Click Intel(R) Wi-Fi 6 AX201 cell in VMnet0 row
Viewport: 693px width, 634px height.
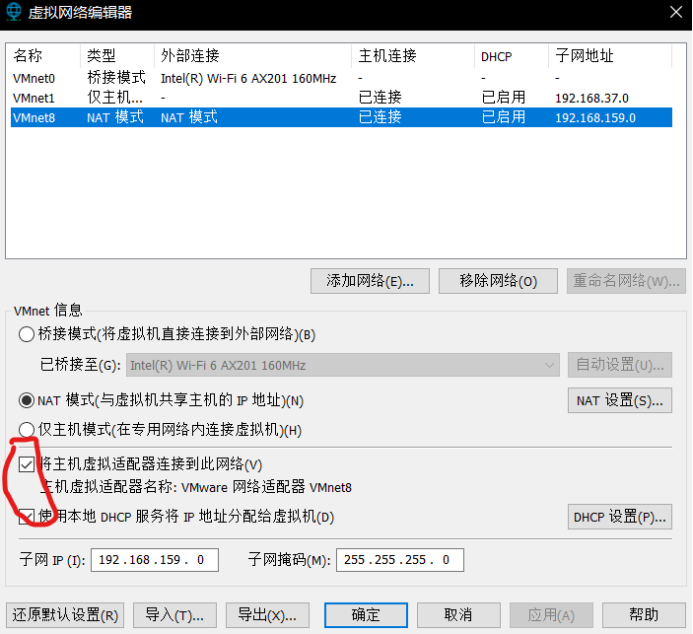[248, 79]
